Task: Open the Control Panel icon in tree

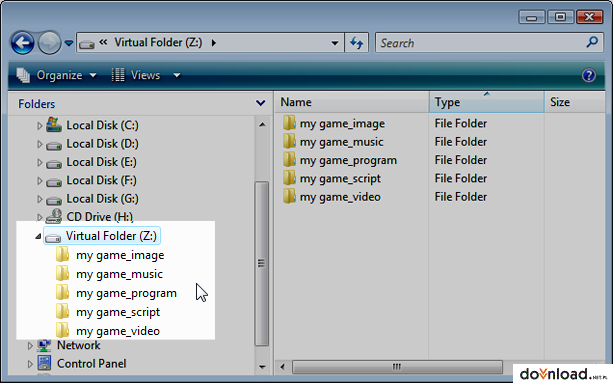Action: (44, 363)
